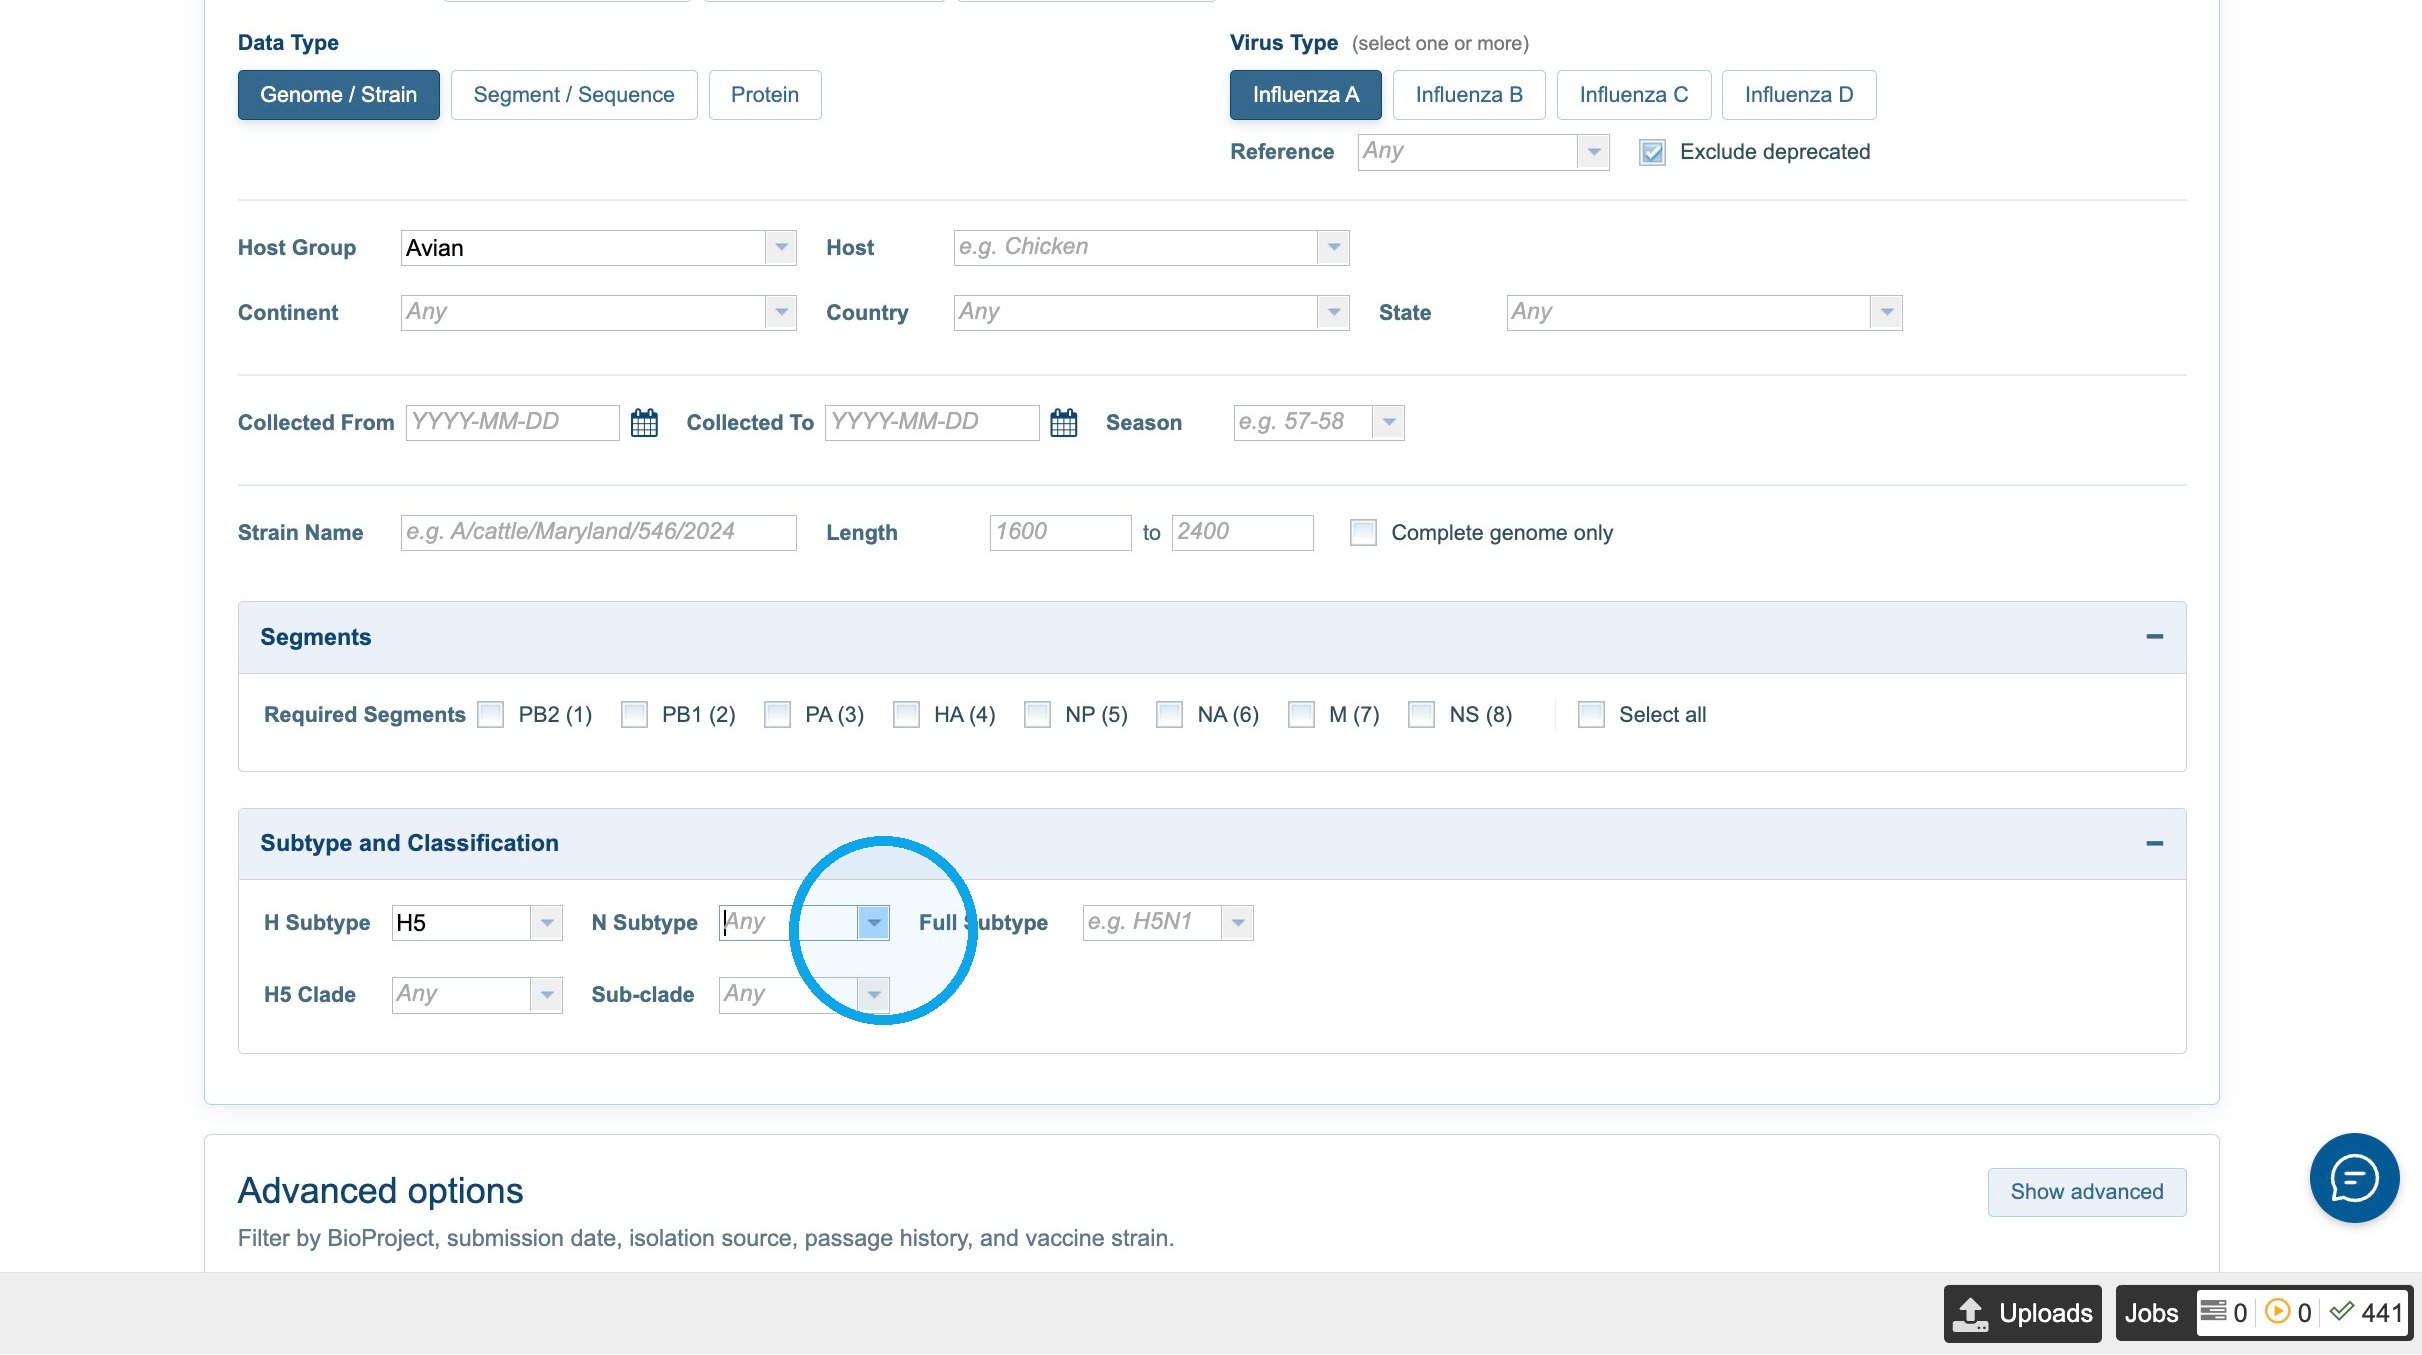Open the Collected From calendar picker
2422x1355 pixels.
tap(644, 422)
